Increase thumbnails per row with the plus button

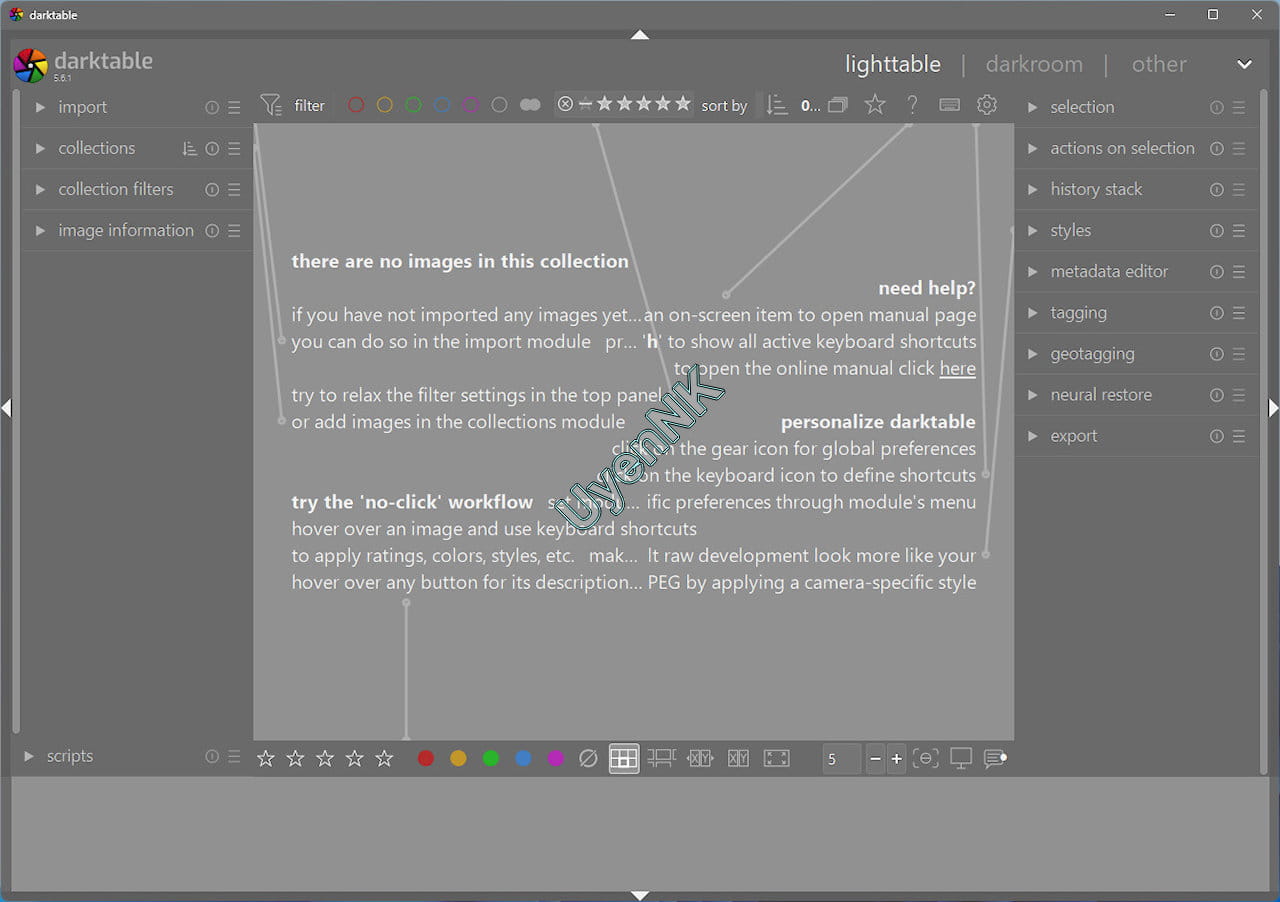coord(896,759)
